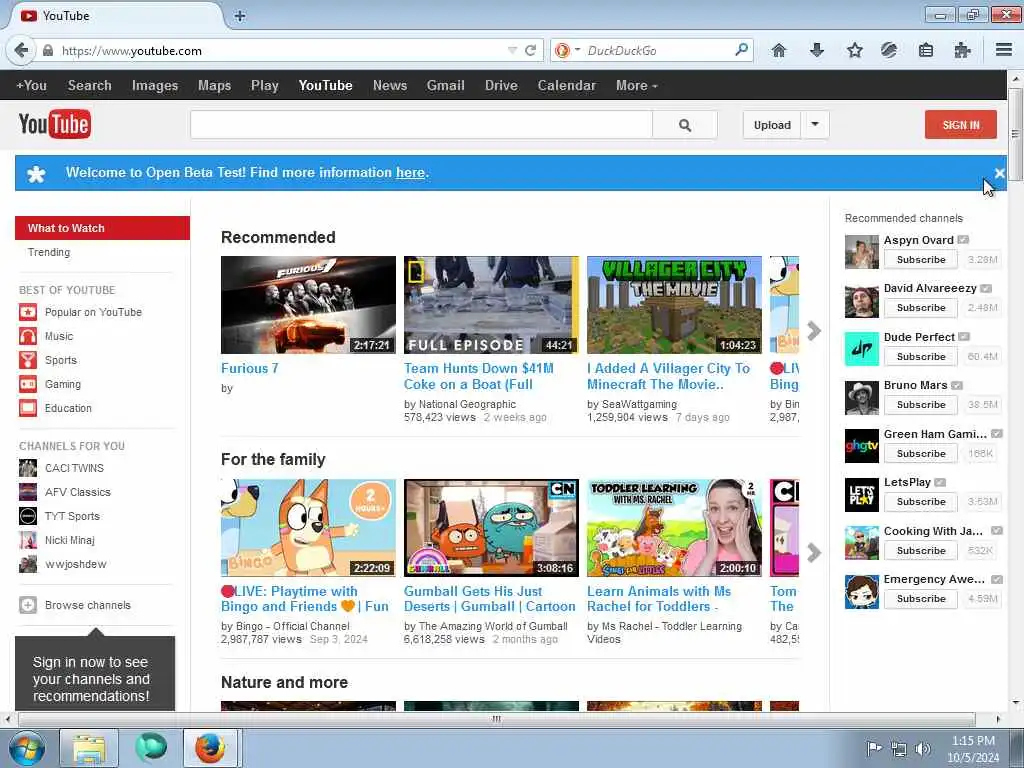Expand the Upload dropdown arrow
The width and height of the screenshot is (1024, 768).
(815, 124)
